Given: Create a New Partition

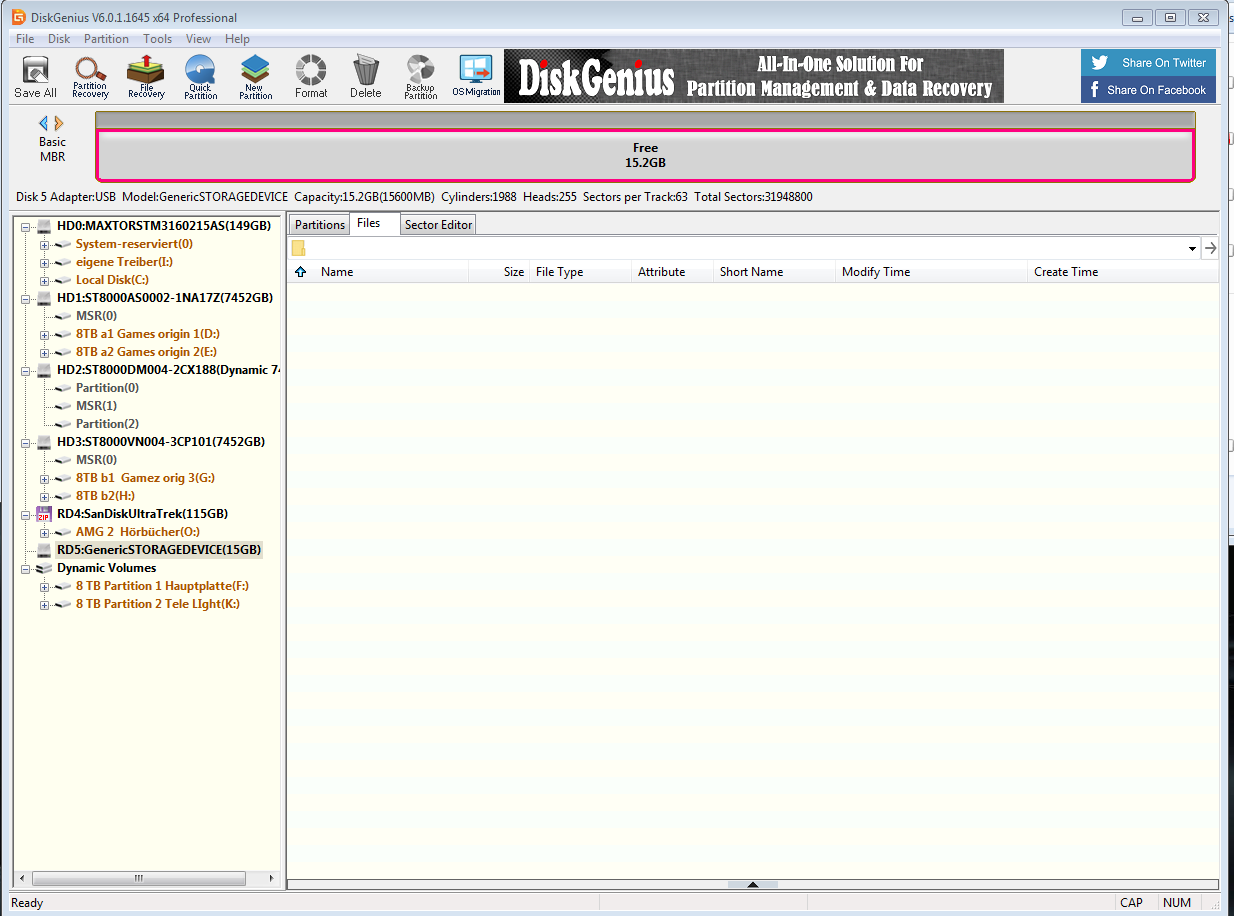Looking at the screenshot, I should tap(256, 77).
